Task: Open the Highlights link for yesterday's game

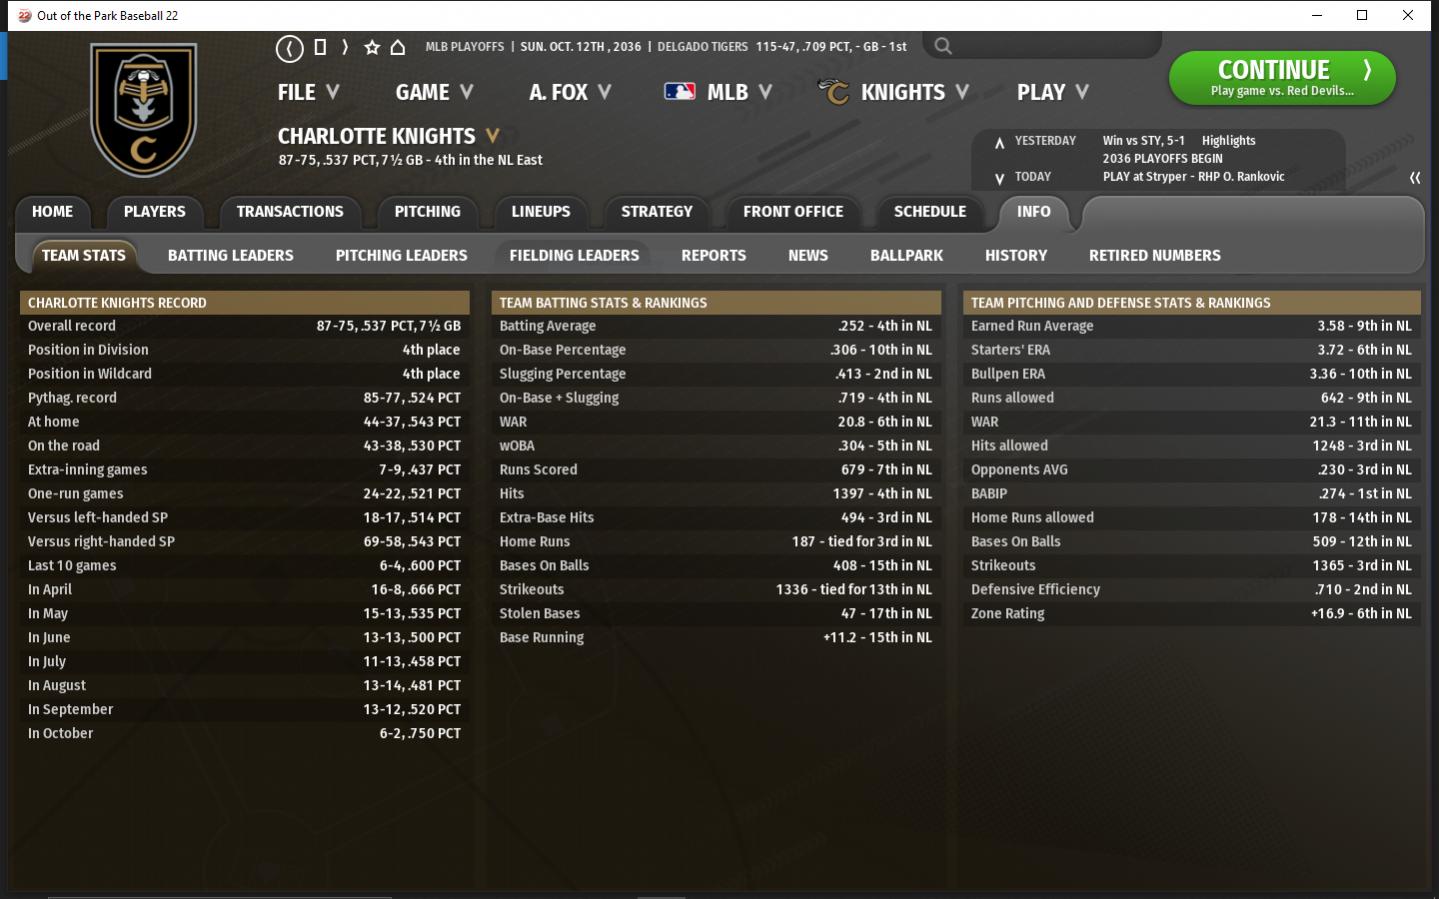Action: click(1228, 141)
